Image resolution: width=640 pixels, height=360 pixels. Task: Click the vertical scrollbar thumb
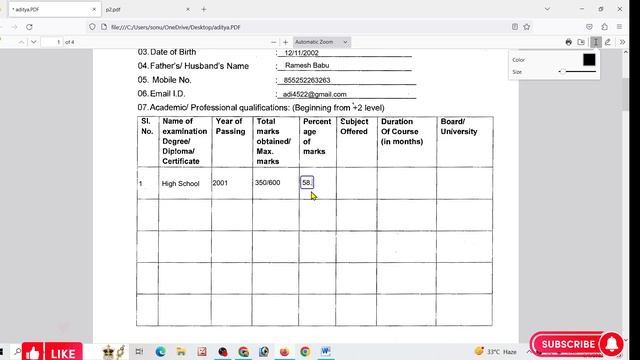(625, 94)
